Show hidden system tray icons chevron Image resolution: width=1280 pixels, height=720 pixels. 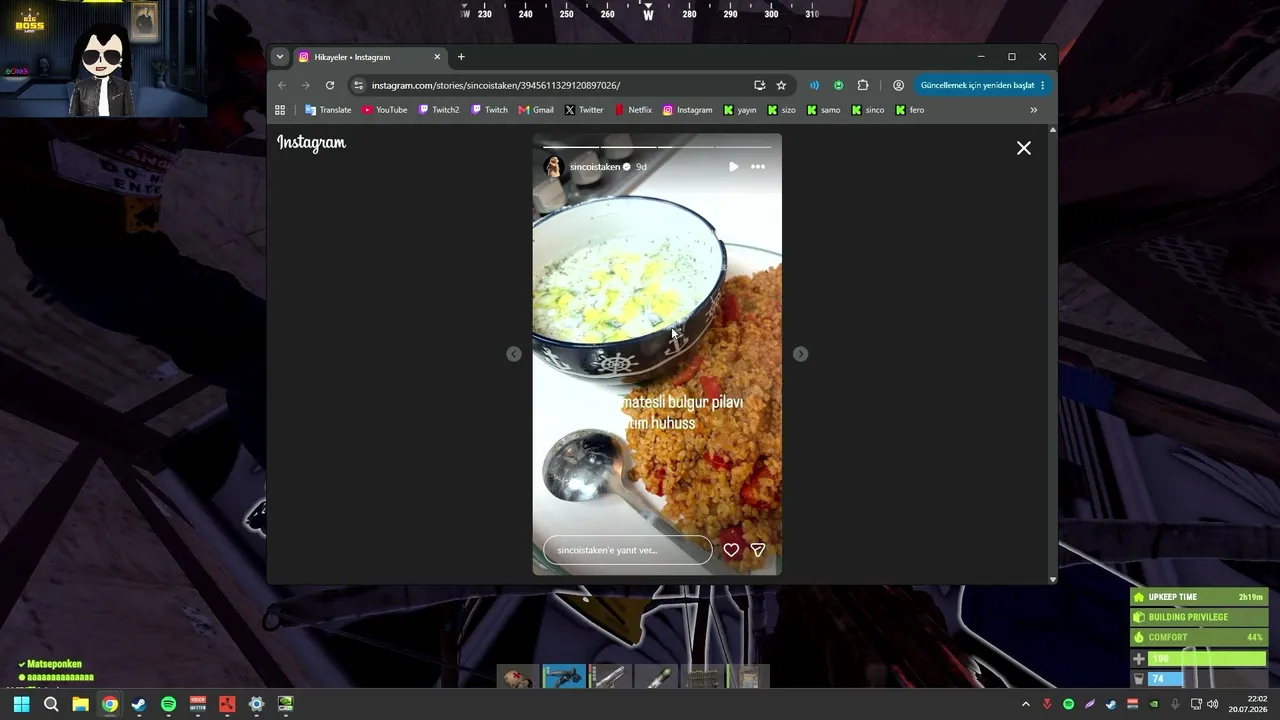click(1025, 704)
